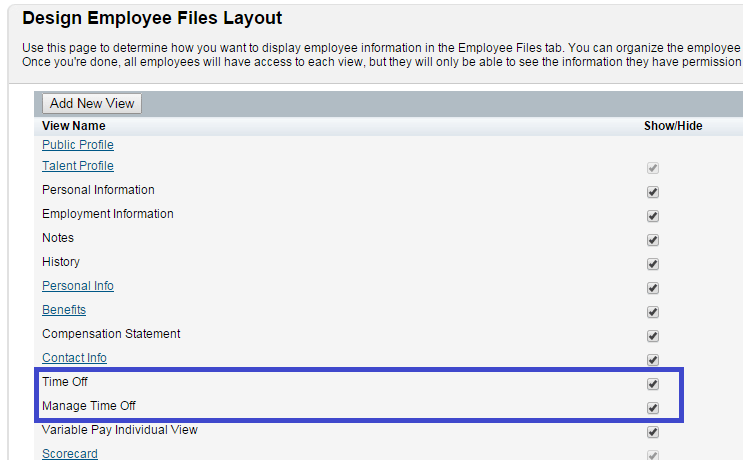Open the Benefits view link
The image size is (743, 460).
point(64,310)
